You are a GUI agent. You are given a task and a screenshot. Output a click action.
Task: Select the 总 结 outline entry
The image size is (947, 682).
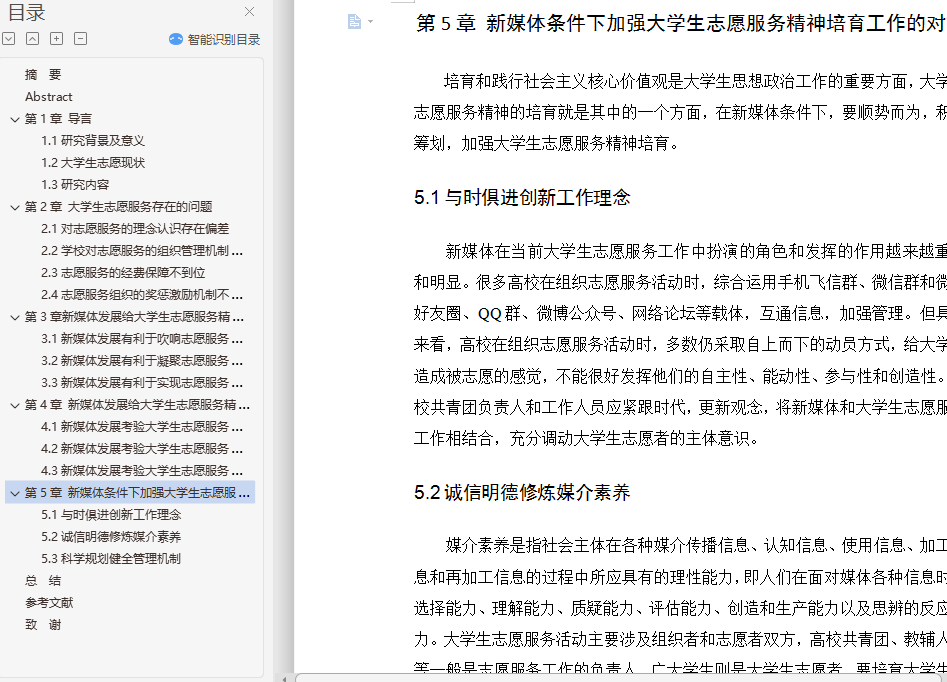(x=43, y=581)
